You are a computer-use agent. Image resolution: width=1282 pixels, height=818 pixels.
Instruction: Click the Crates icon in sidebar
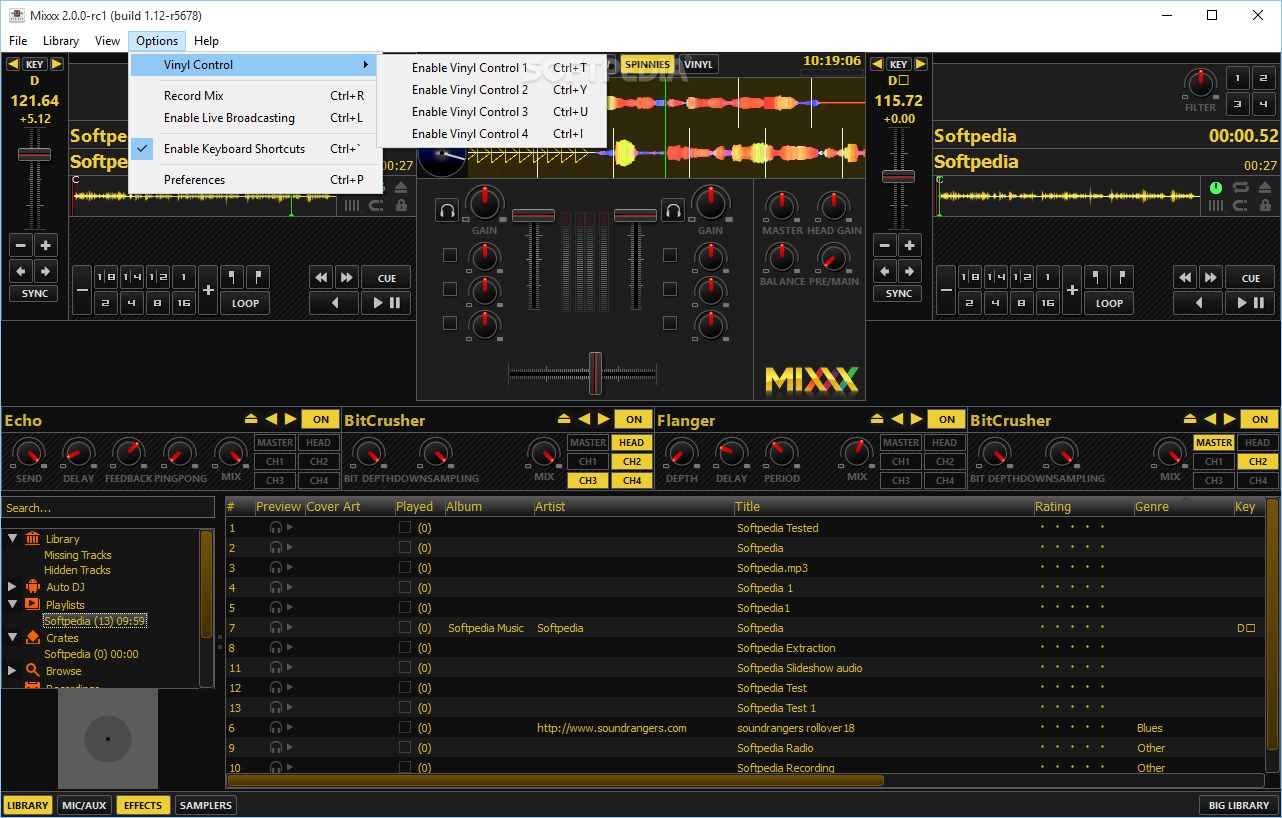pos(32,637)
